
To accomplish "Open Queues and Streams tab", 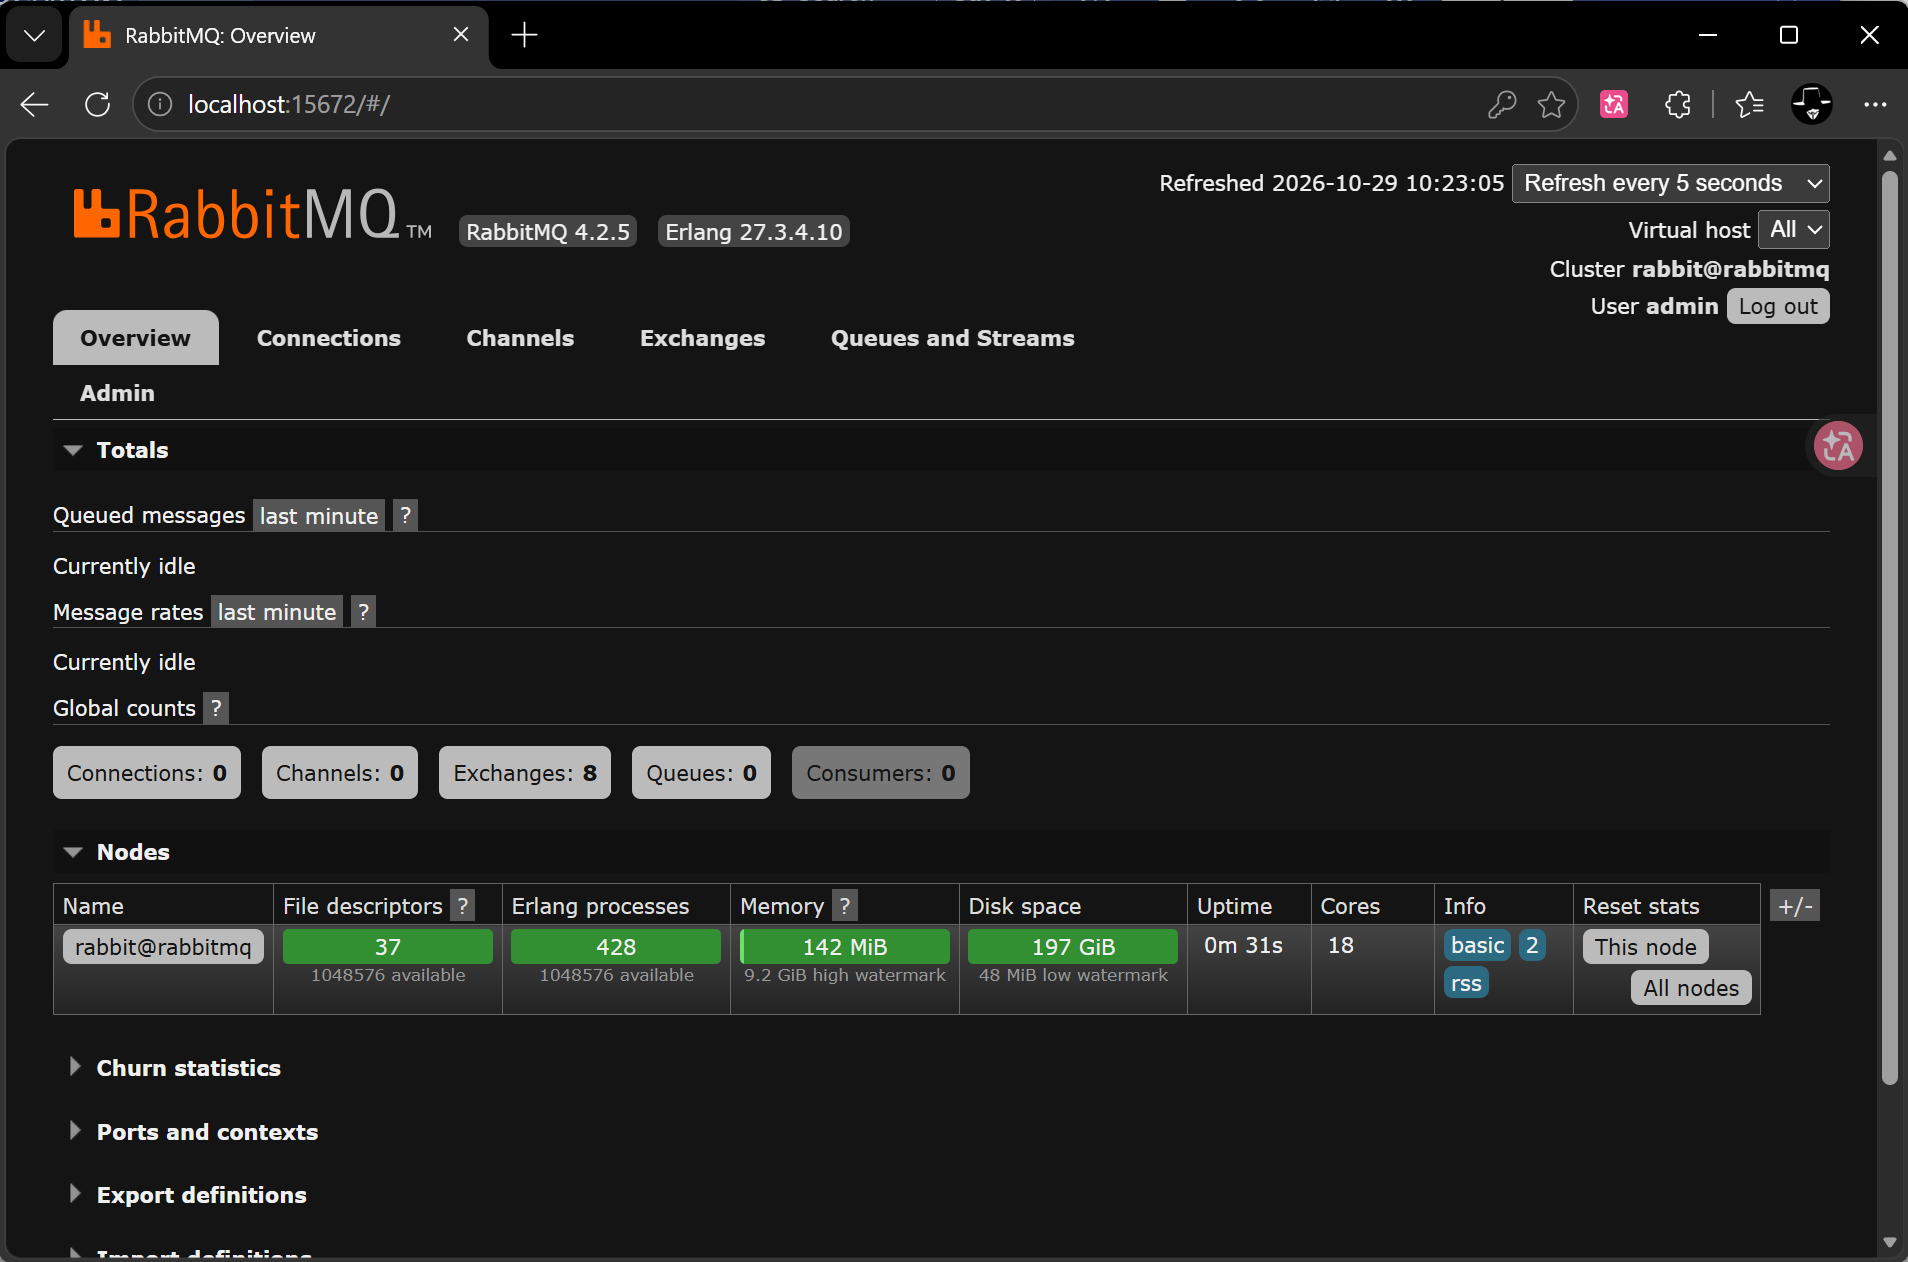I will coord(952,338).
